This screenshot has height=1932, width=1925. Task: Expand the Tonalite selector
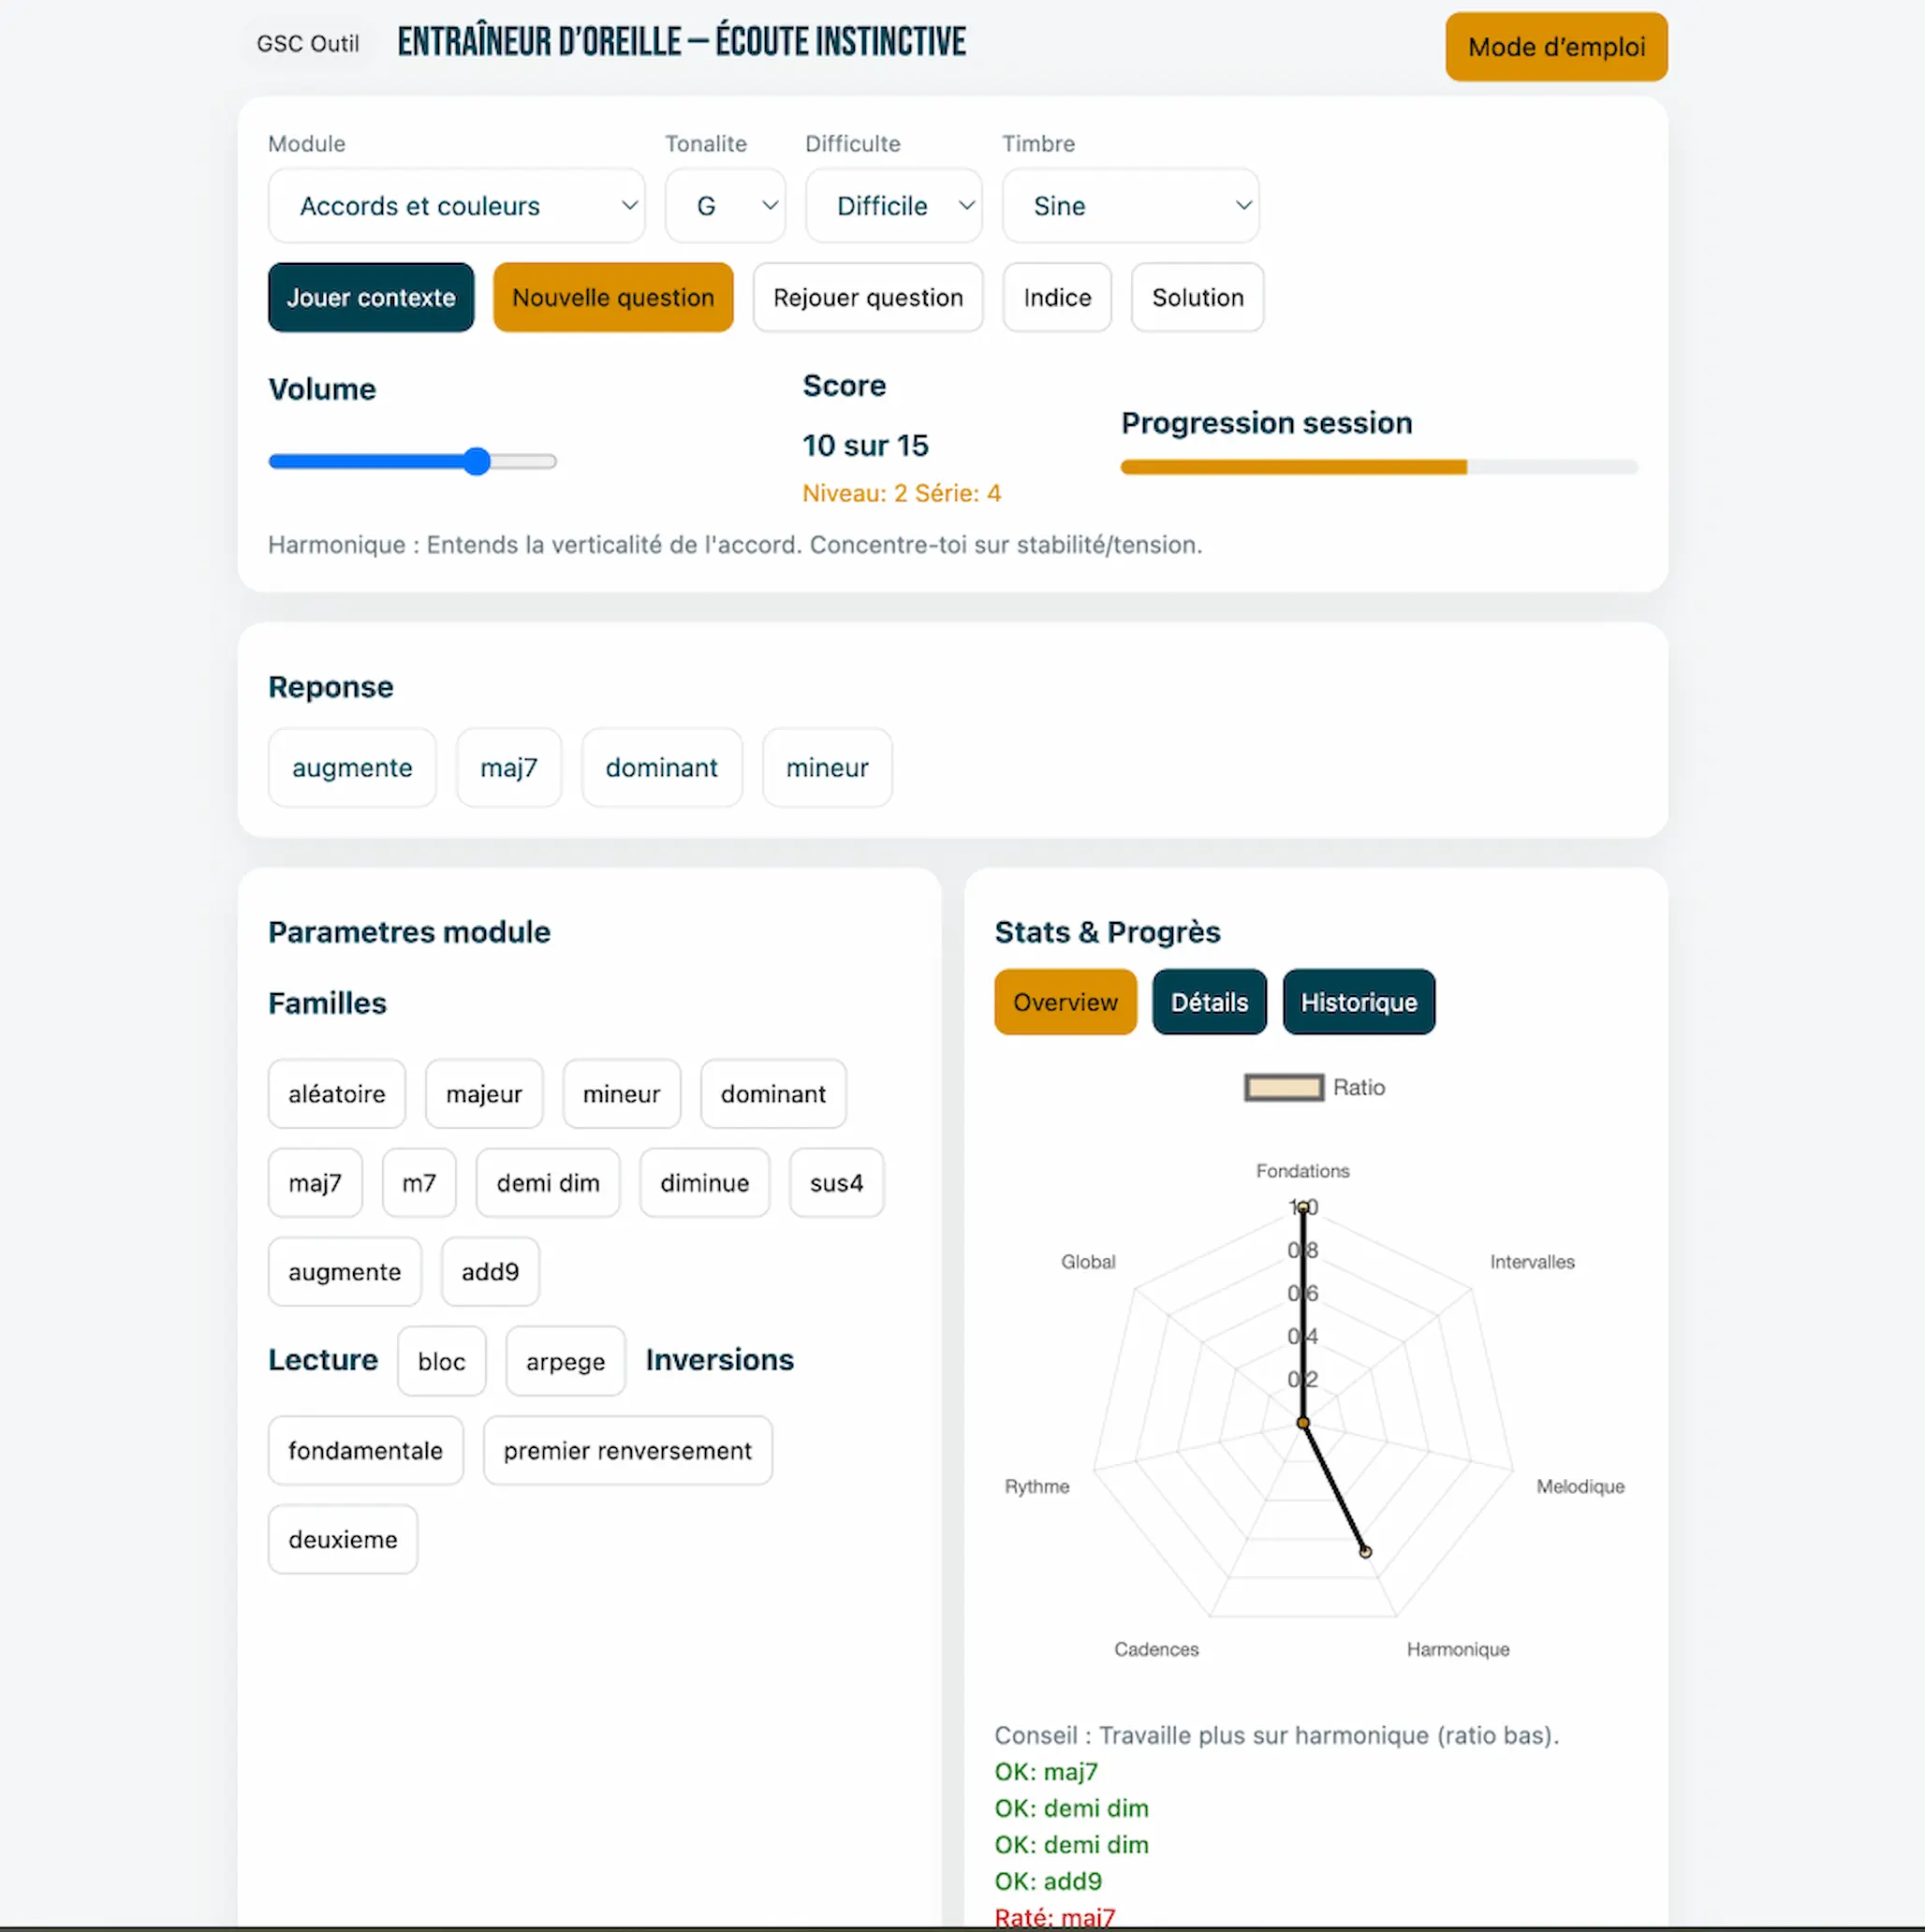click(x=725, y=206)
